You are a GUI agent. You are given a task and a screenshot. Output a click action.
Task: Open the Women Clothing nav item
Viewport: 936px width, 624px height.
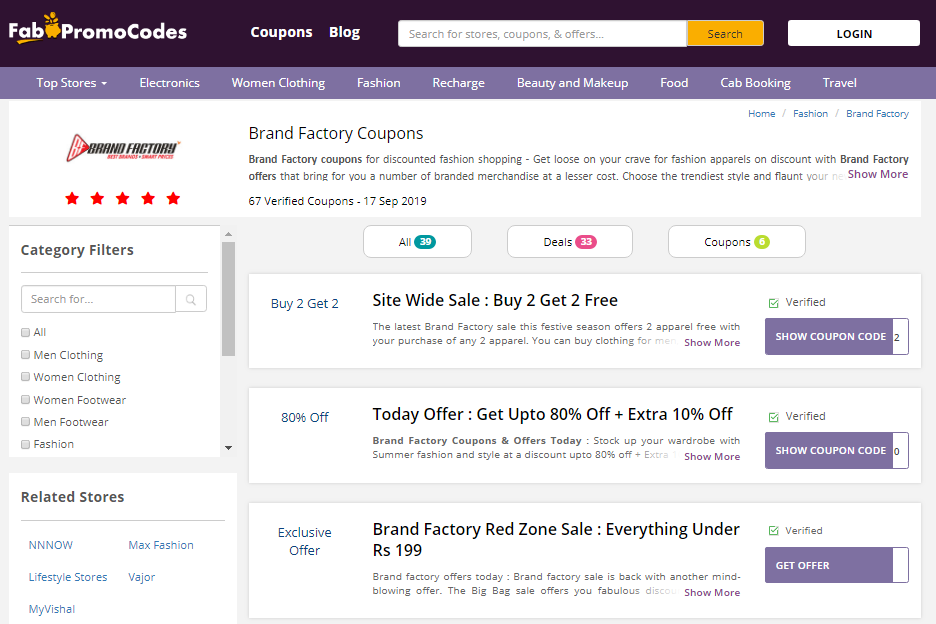(278, 83)
